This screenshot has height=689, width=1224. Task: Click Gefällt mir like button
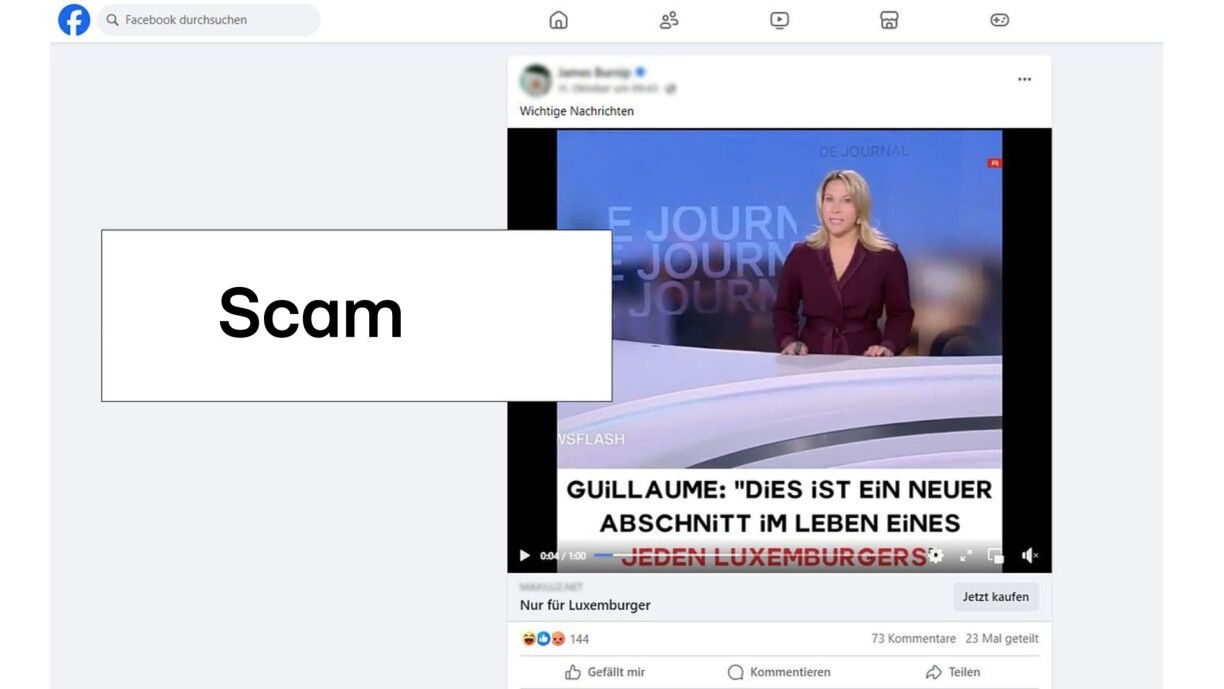click(605, 672)
